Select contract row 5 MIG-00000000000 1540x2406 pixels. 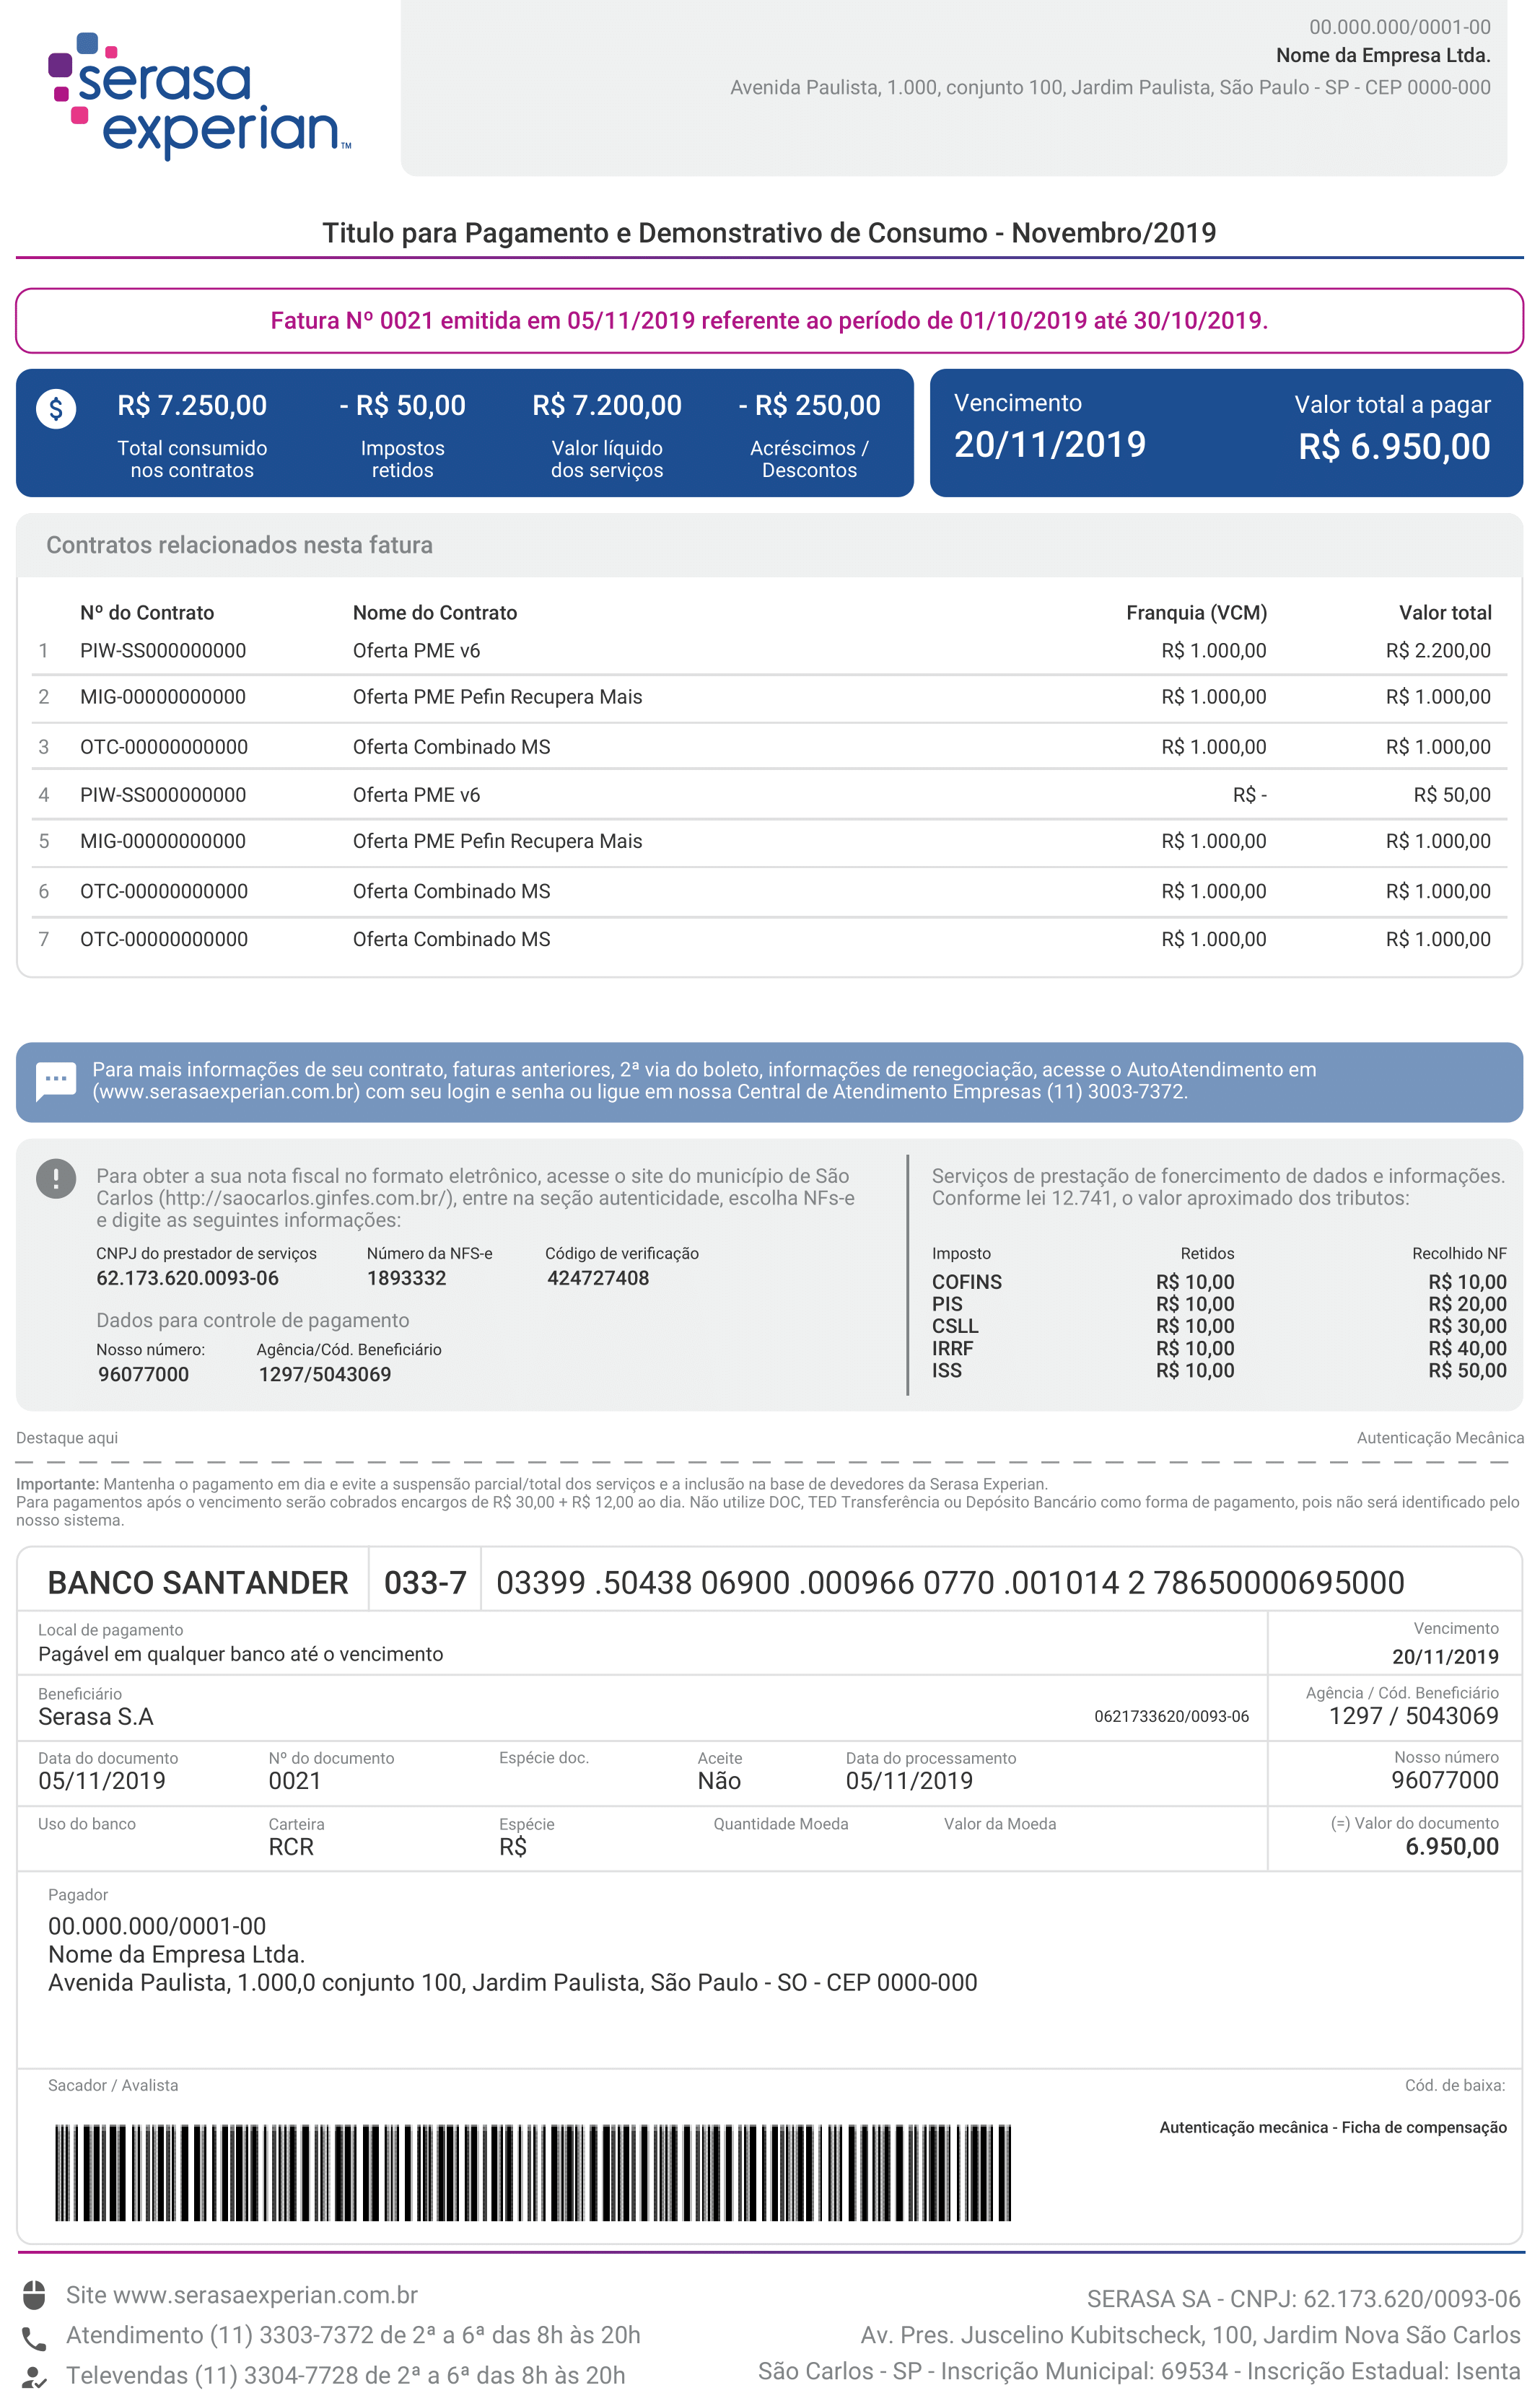pyautogui.click(x=769, y=842)
